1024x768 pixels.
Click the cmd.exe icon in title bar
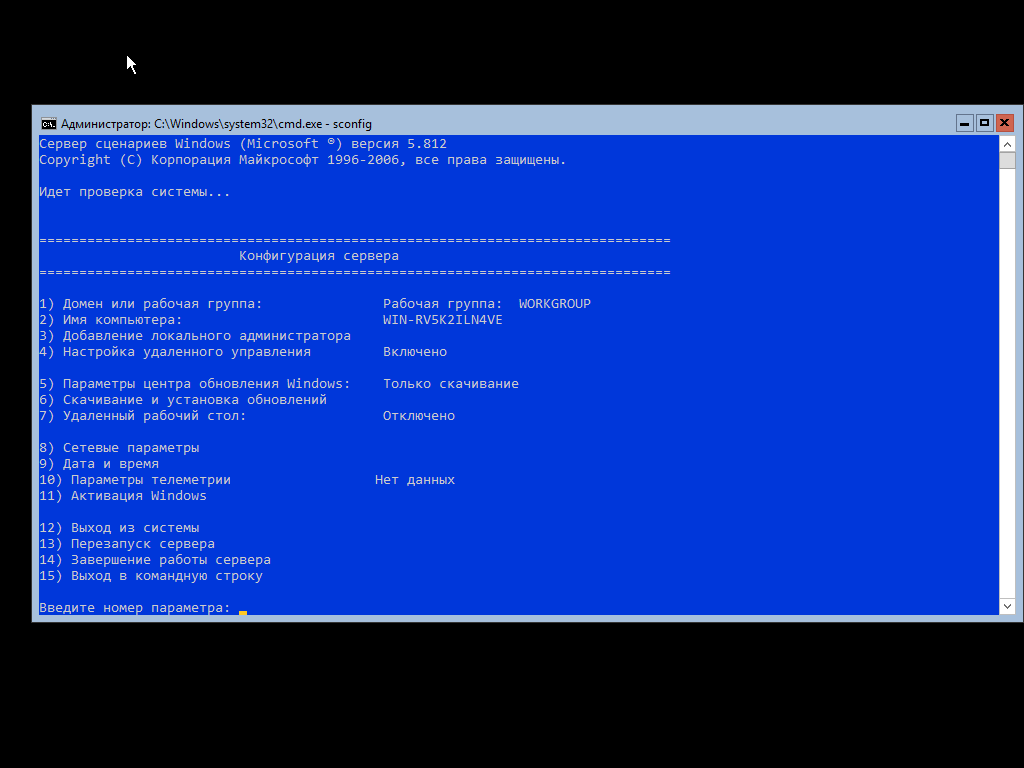coord(49,123)
